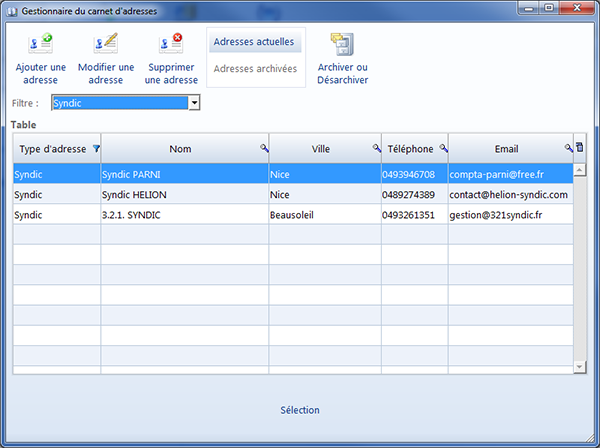Screen dimensions: 600x448
Task: Select Adresses actuelles view
Action: (x=254, y=43)
